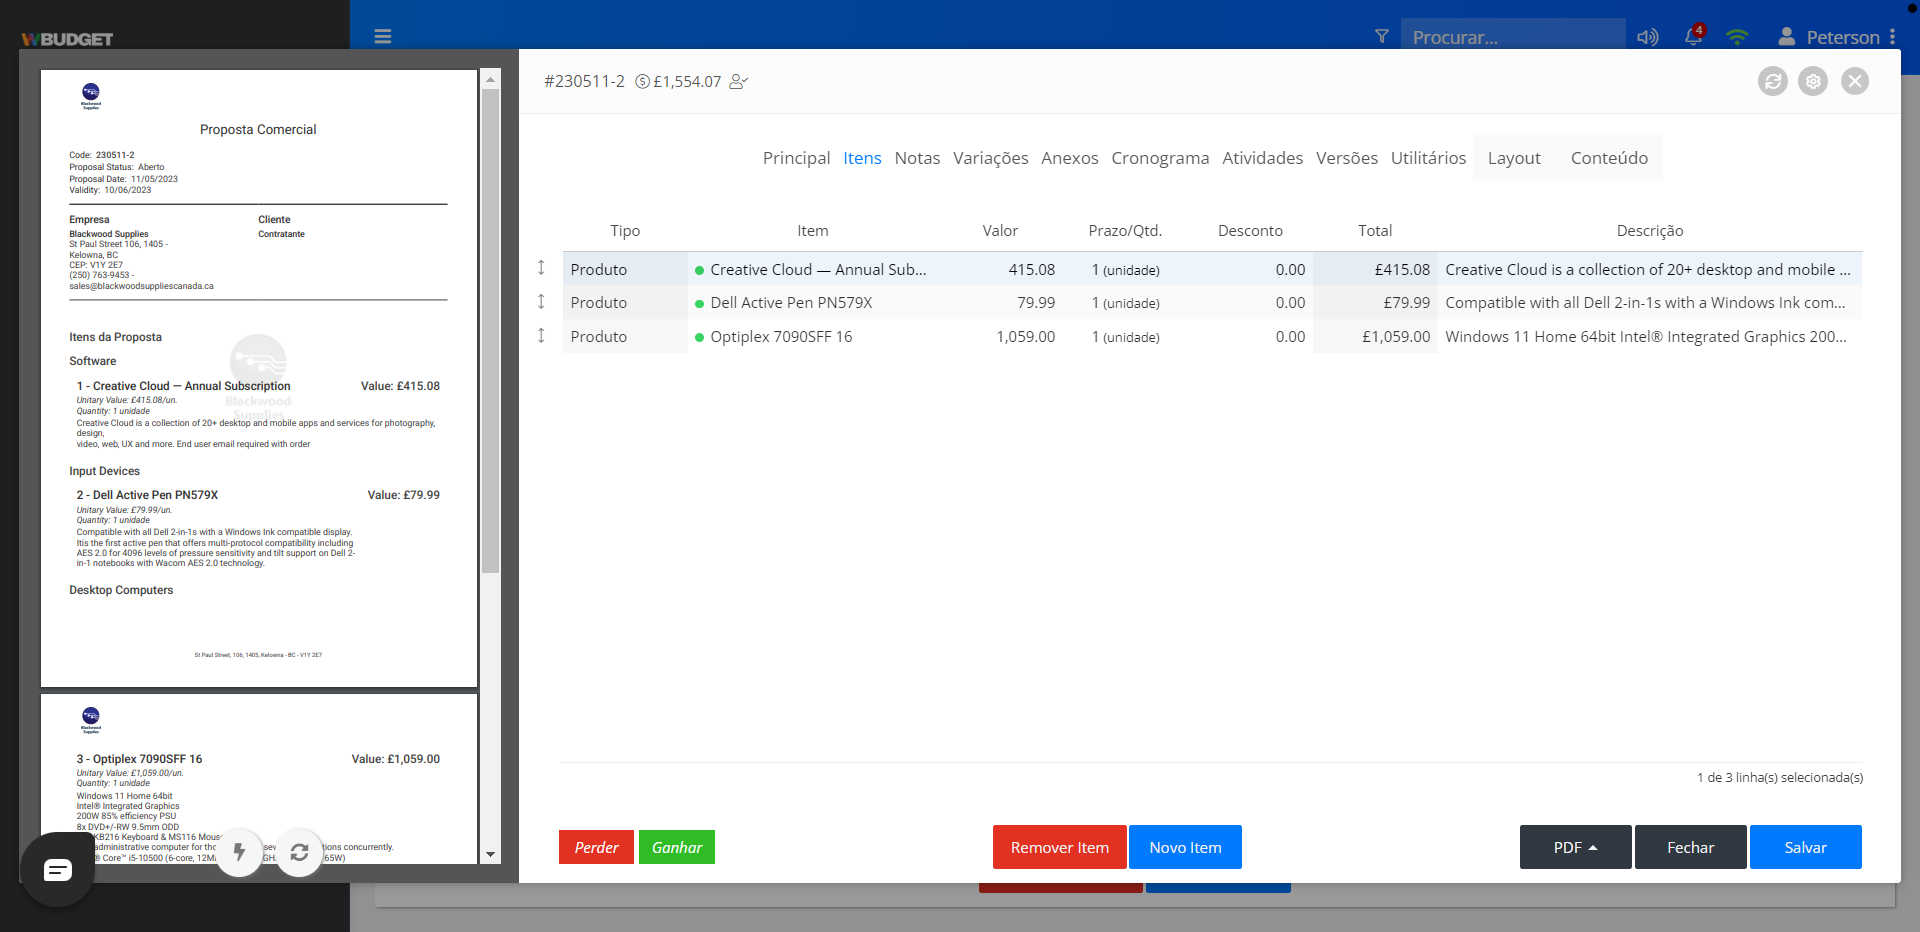
Task: Sort by the Prazo/Qtd. column header
Action: (1125, 231)
